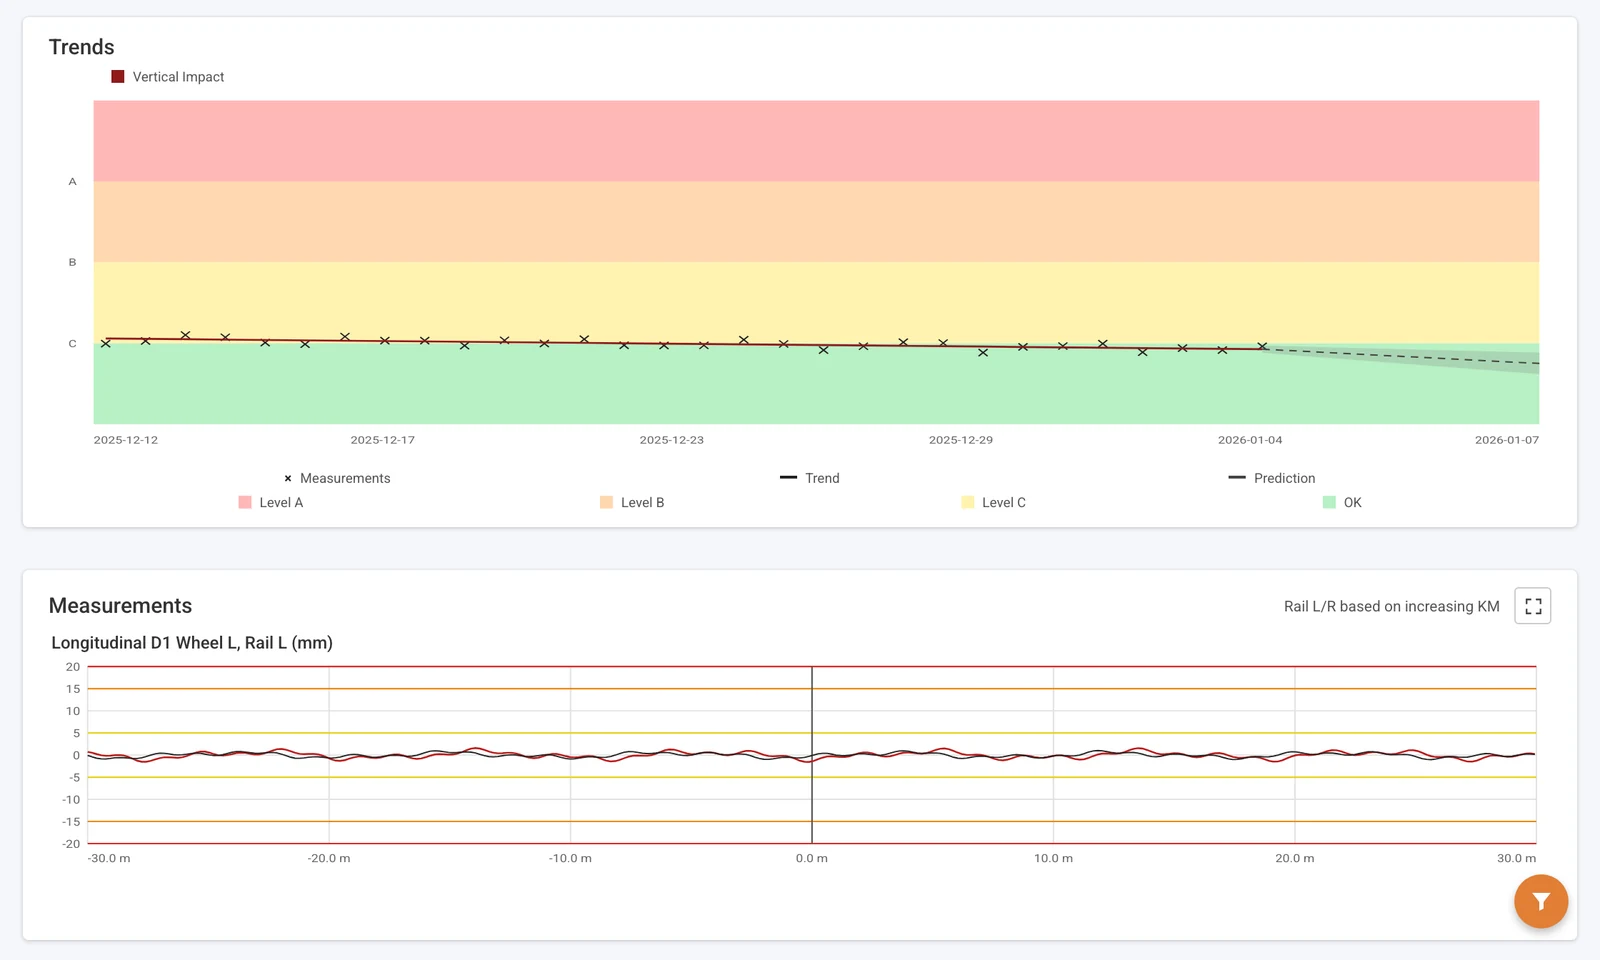Screen dimensions: 1600x960
Task: Click the Trends panel heading
Action: (x=82, y=47)
